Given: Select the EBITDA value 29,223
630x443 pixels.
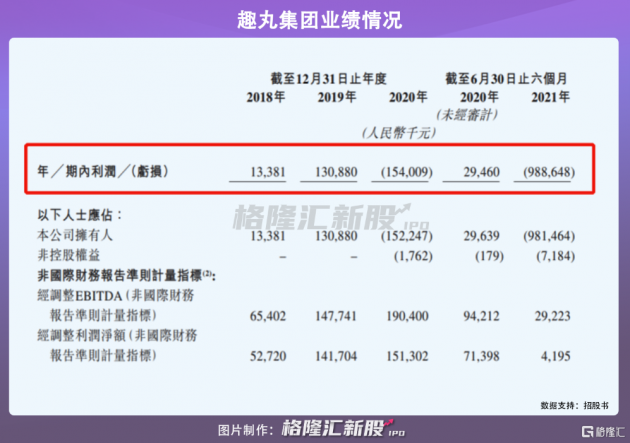Looking at the screenshot, I should click(552, 316).
